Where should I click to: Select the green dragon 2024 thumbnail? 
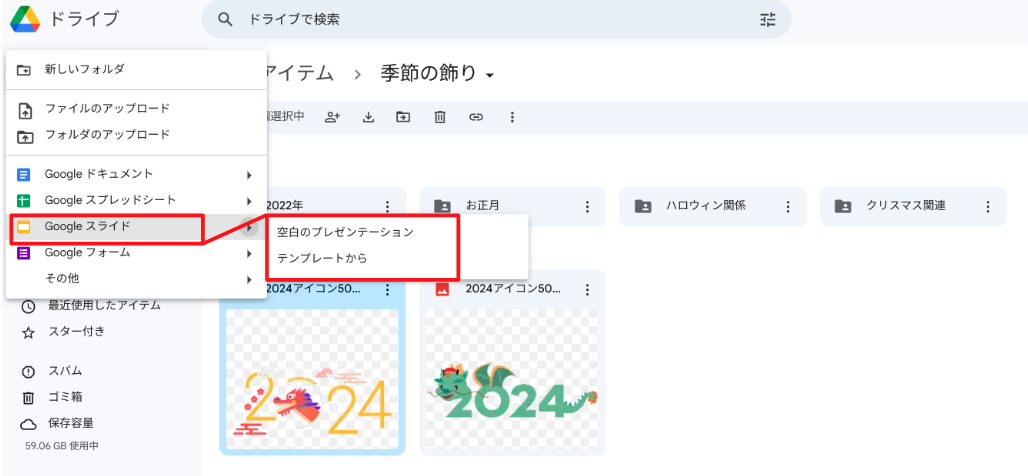click(x=512, y=378)
